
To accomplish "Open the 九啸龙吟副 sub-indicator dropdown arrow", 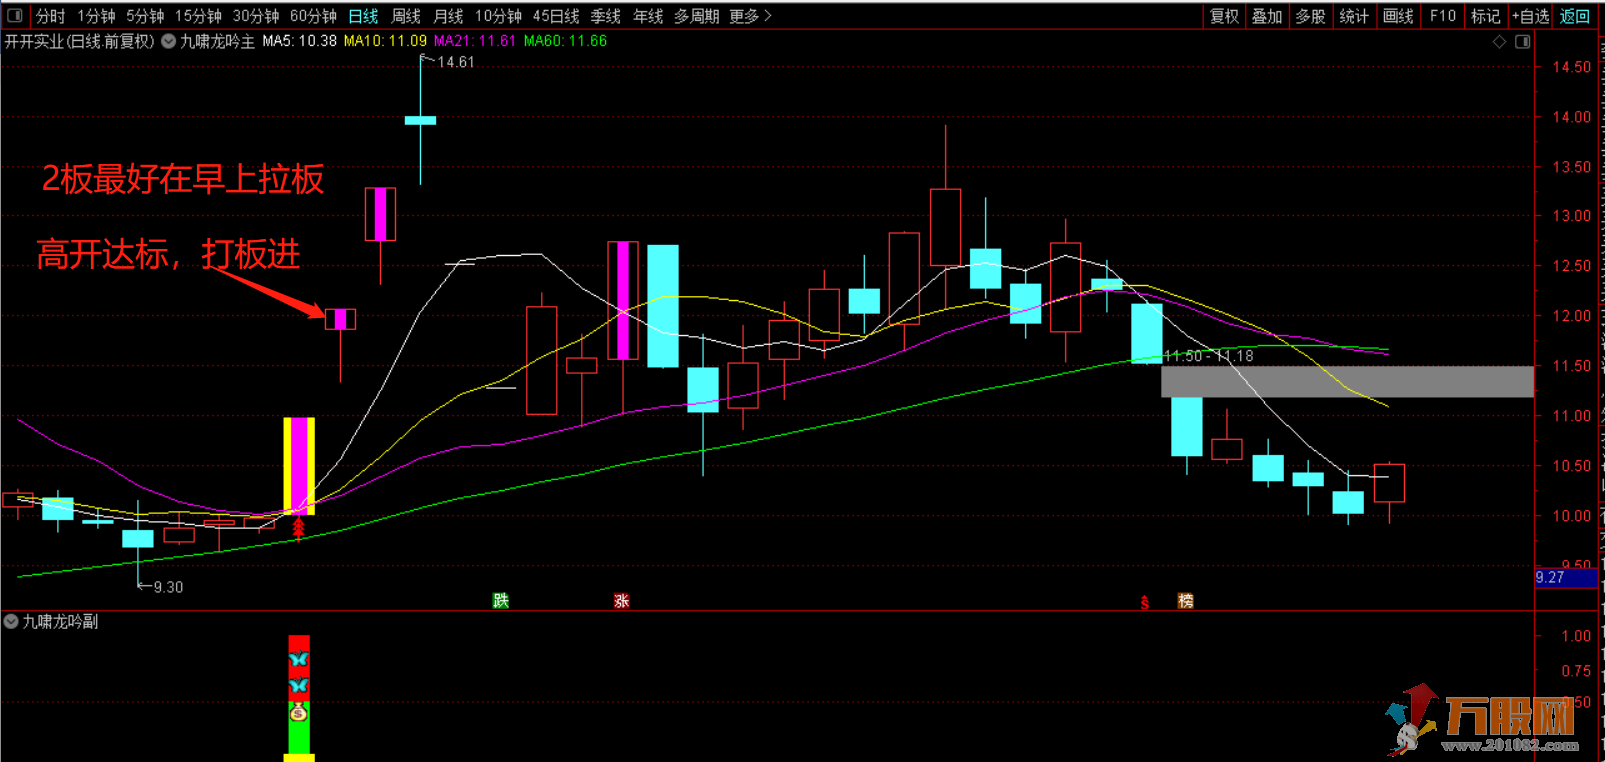I will (x=11, y=621).
